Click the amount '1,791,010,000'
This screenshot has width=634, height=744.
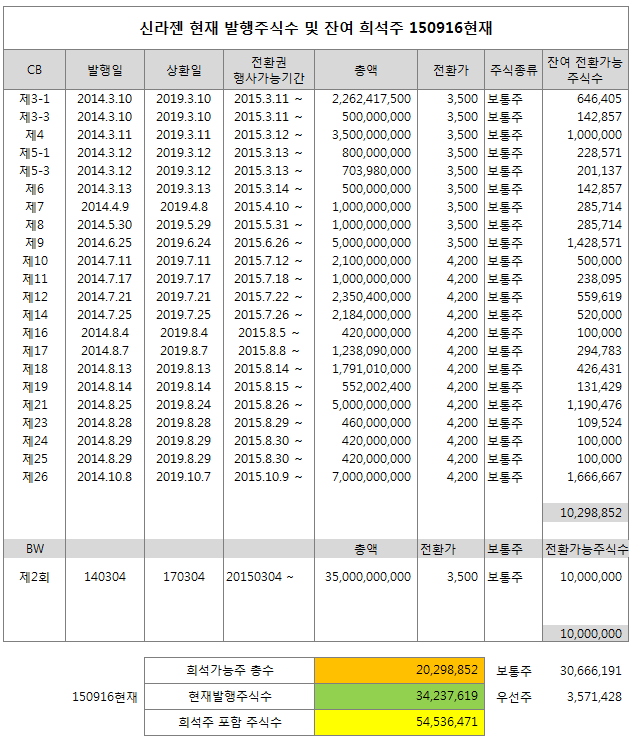pyautogui.click(x=371, y=369)
